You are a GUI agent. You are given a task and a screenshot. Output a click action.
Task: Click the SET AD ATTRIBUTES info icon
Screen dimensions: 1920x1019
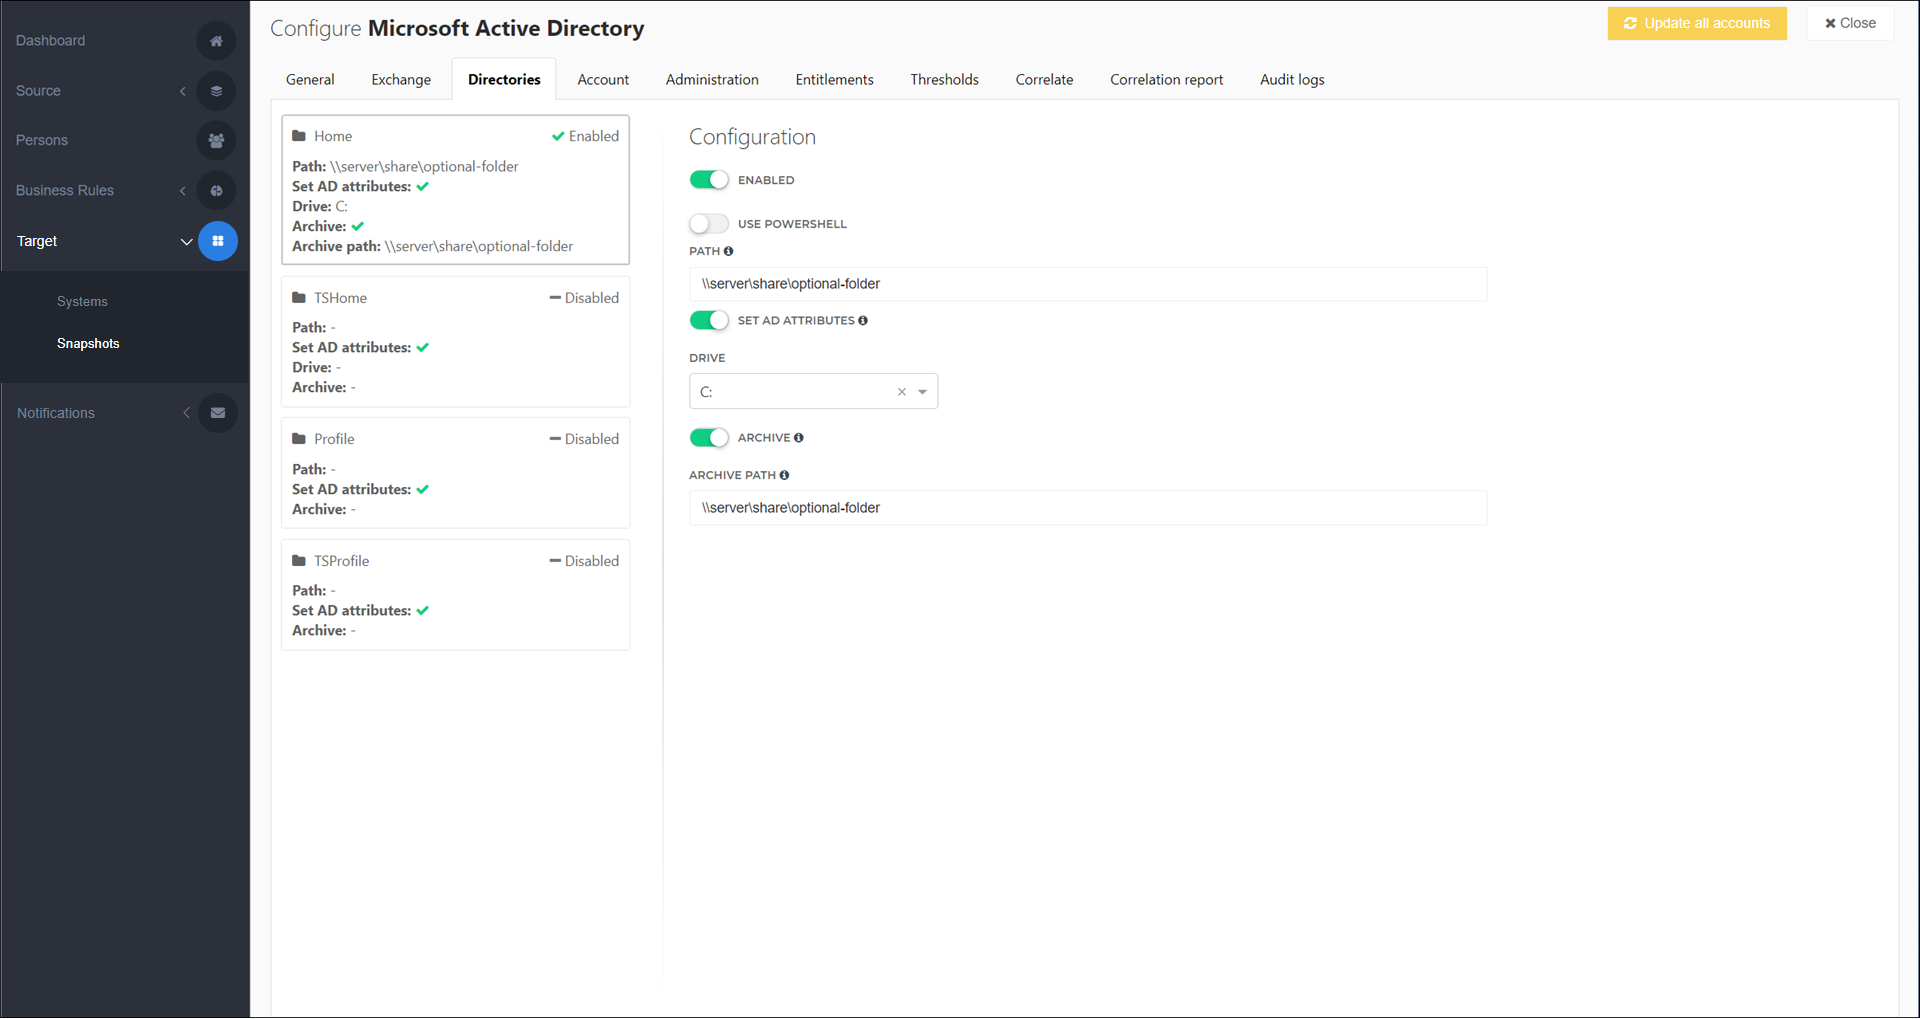click(x=863, y=321)
